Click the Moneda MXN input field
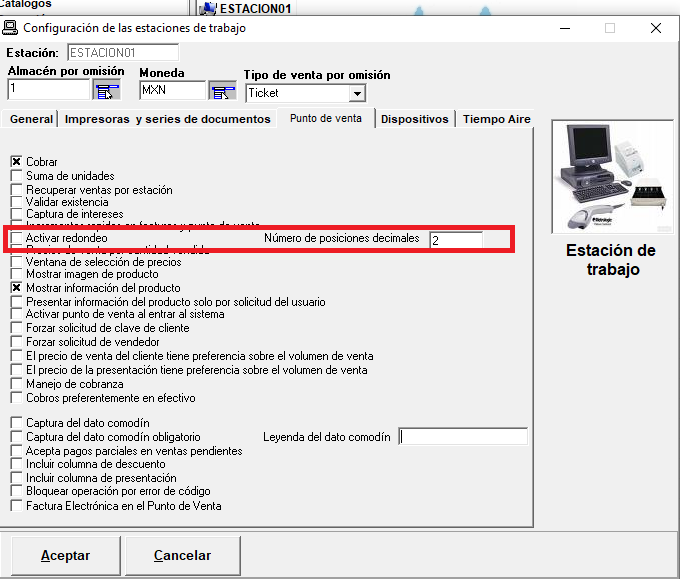The height and width of the screenshot is (579, 680). point(172,90)
